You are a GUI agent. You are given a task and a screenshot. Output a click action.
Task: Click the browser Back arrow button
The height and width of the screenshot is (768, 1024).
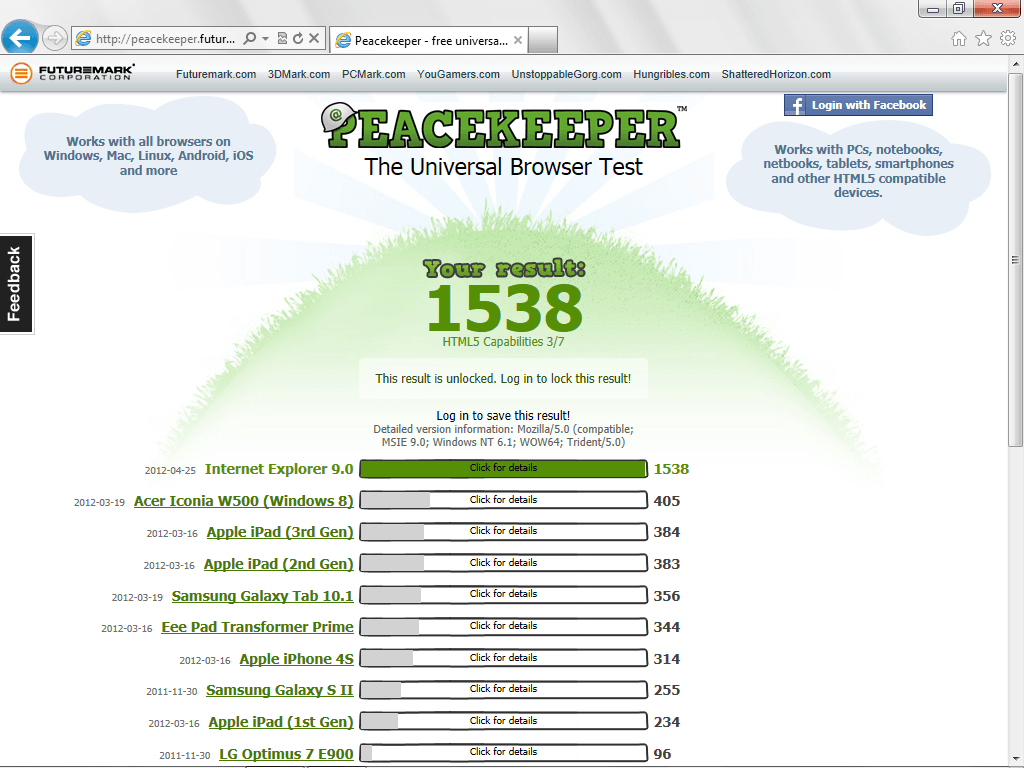coord(20,38)
